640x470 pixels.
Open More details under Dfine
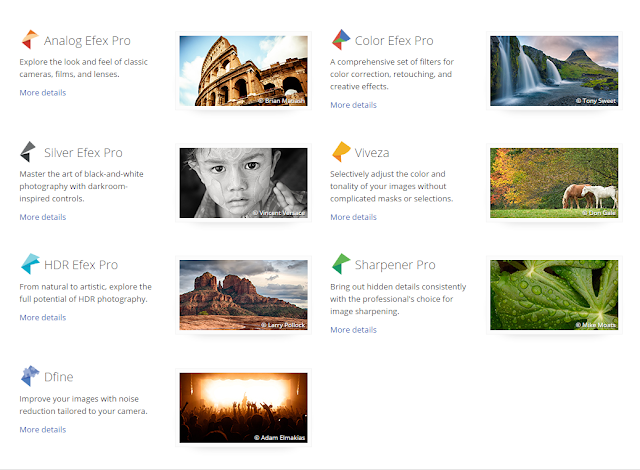tap(43, 430)
